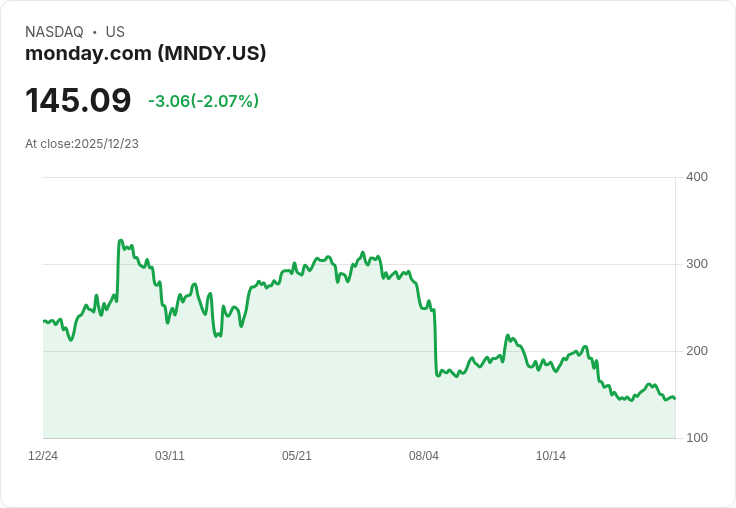Click the 12/24 x-axis date label
Screen dimensions: 736x508
click(x=43, y=456)
